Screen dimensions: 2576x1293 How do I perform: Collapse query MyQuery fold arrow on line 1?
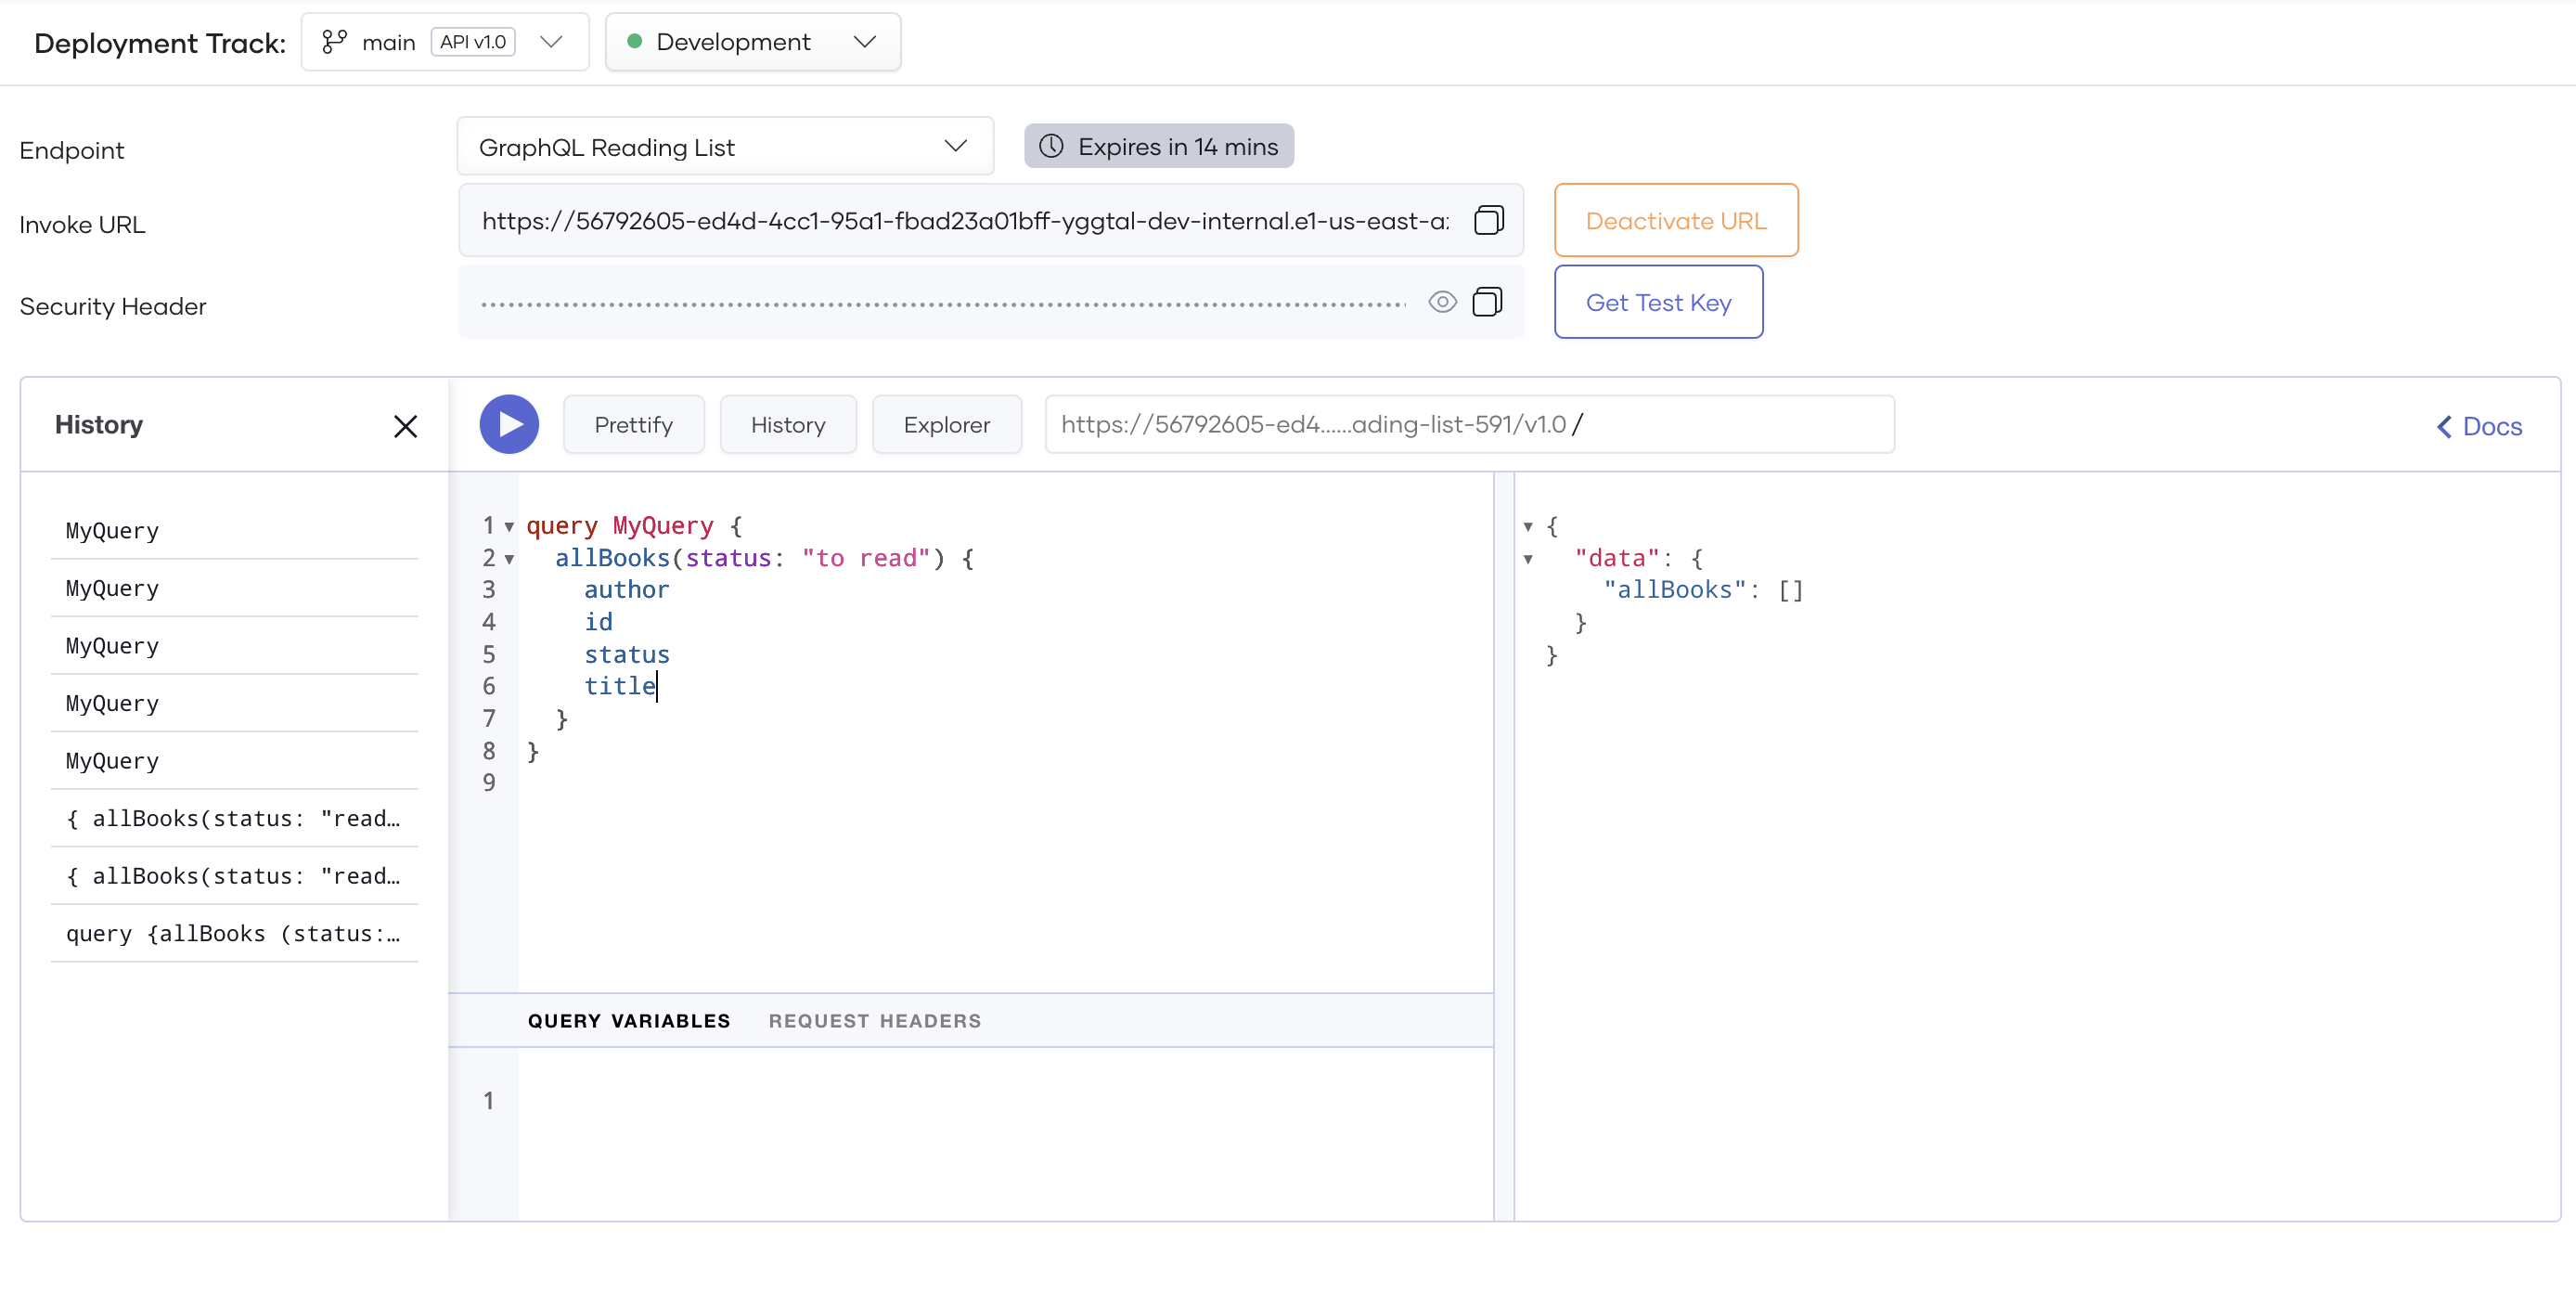pos(509,527)
